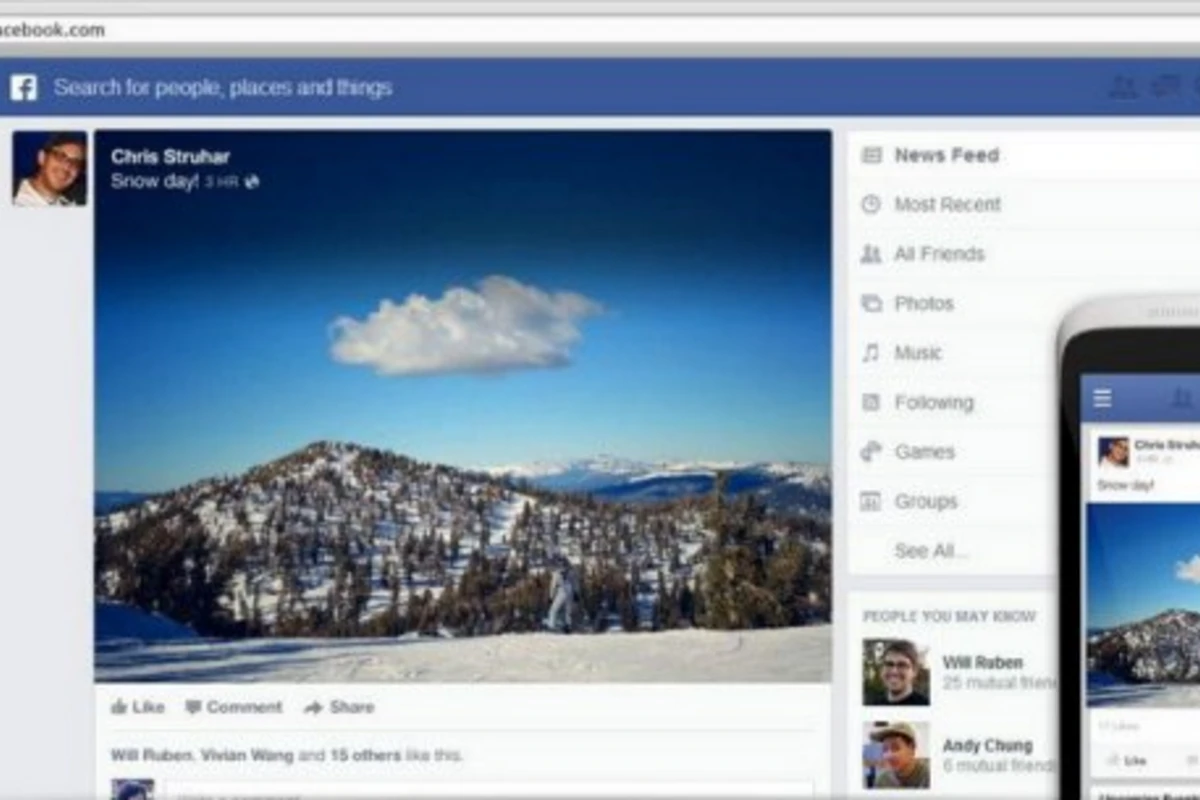The width and height of the screenshot is (1200, 800).
Task: Click the globe privacy icon on post
Action: [252, 183]
